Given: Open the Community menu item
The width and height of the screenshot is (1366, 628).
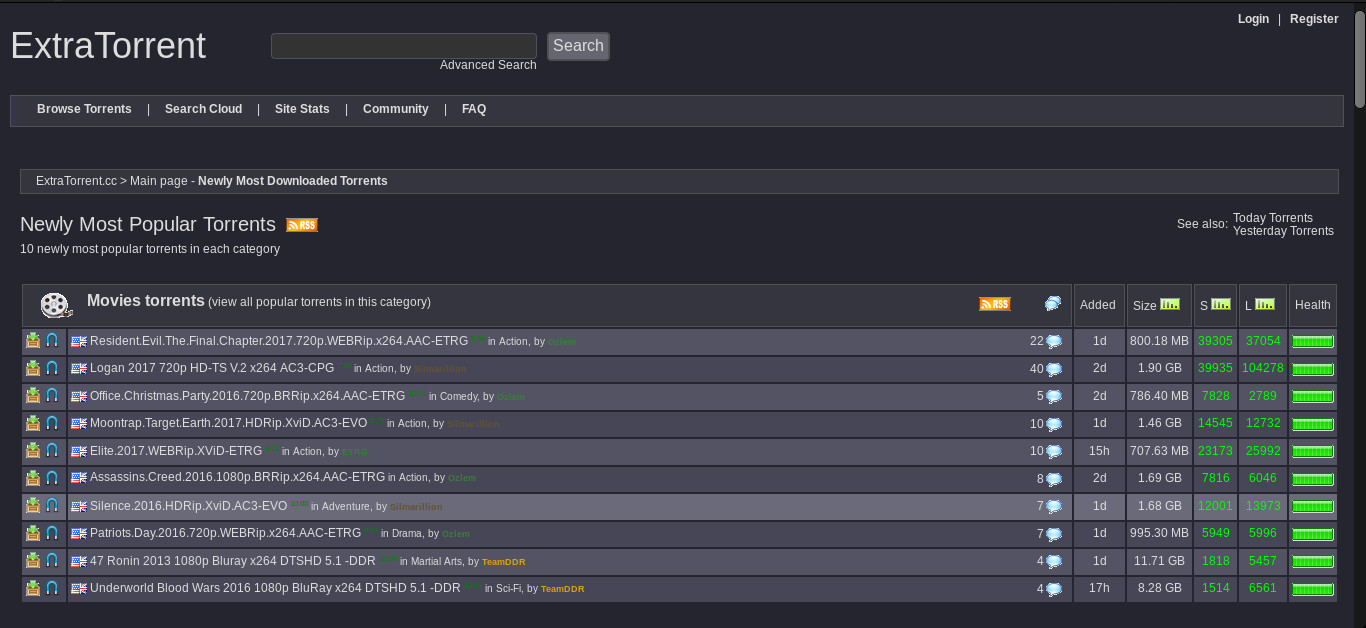Looking at the screenshot, I should [395, 109].
